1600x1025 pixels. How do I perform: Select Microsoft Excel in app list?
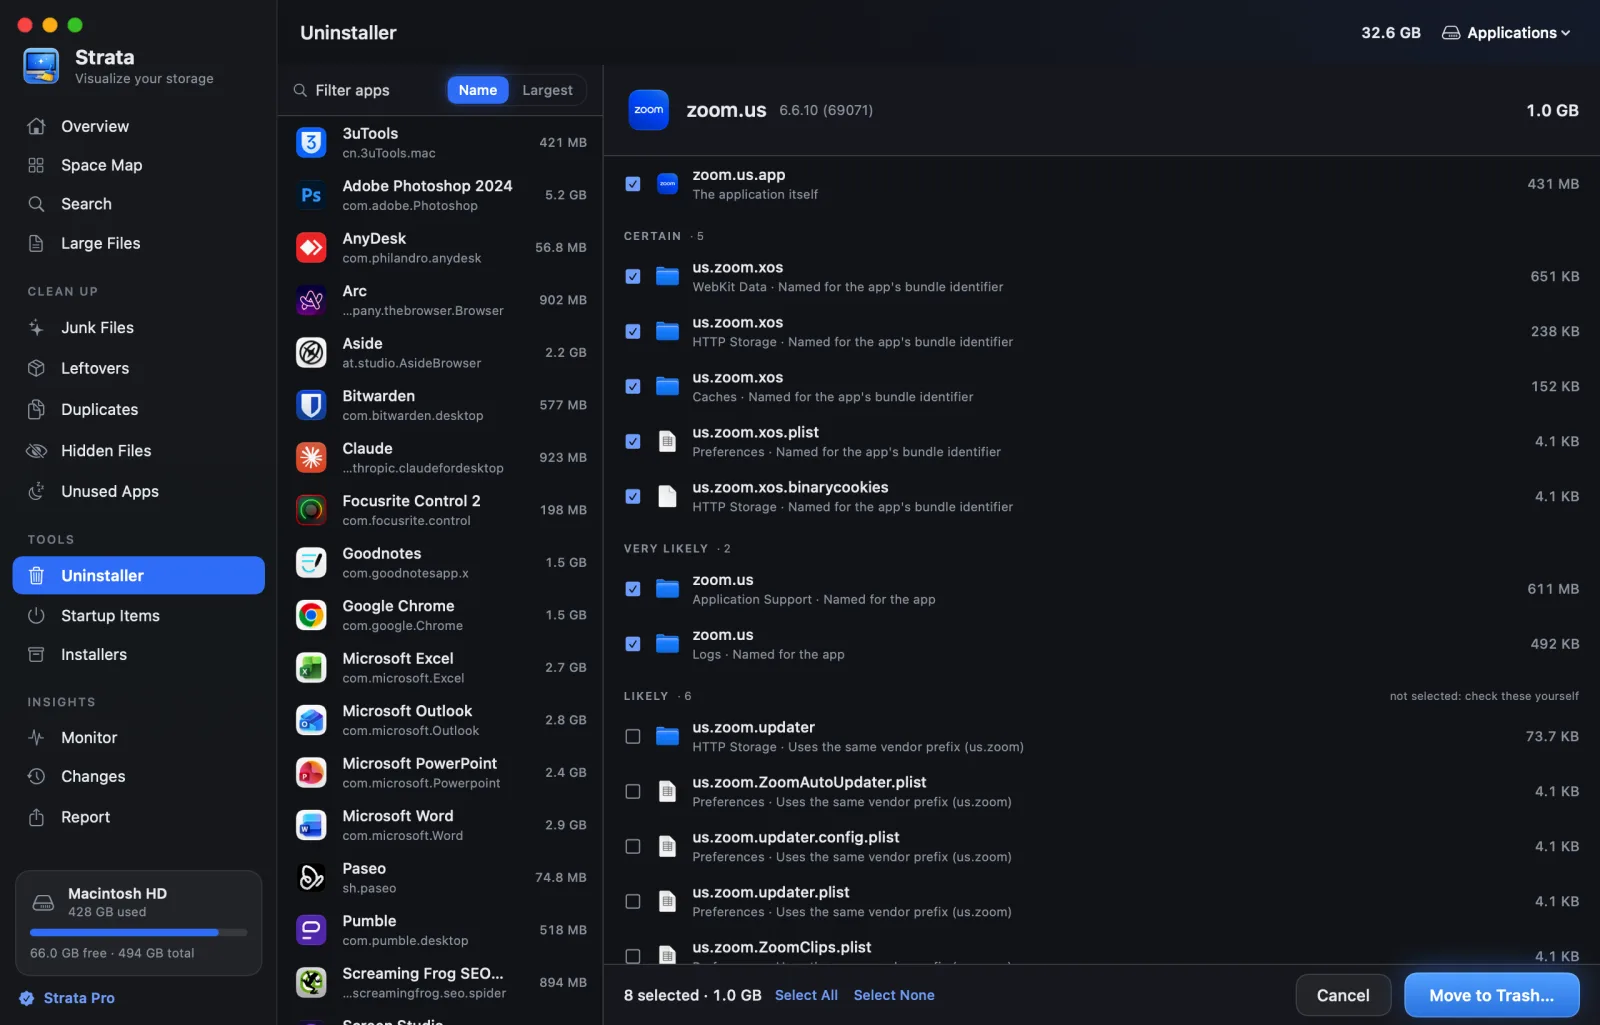point(440,667)
